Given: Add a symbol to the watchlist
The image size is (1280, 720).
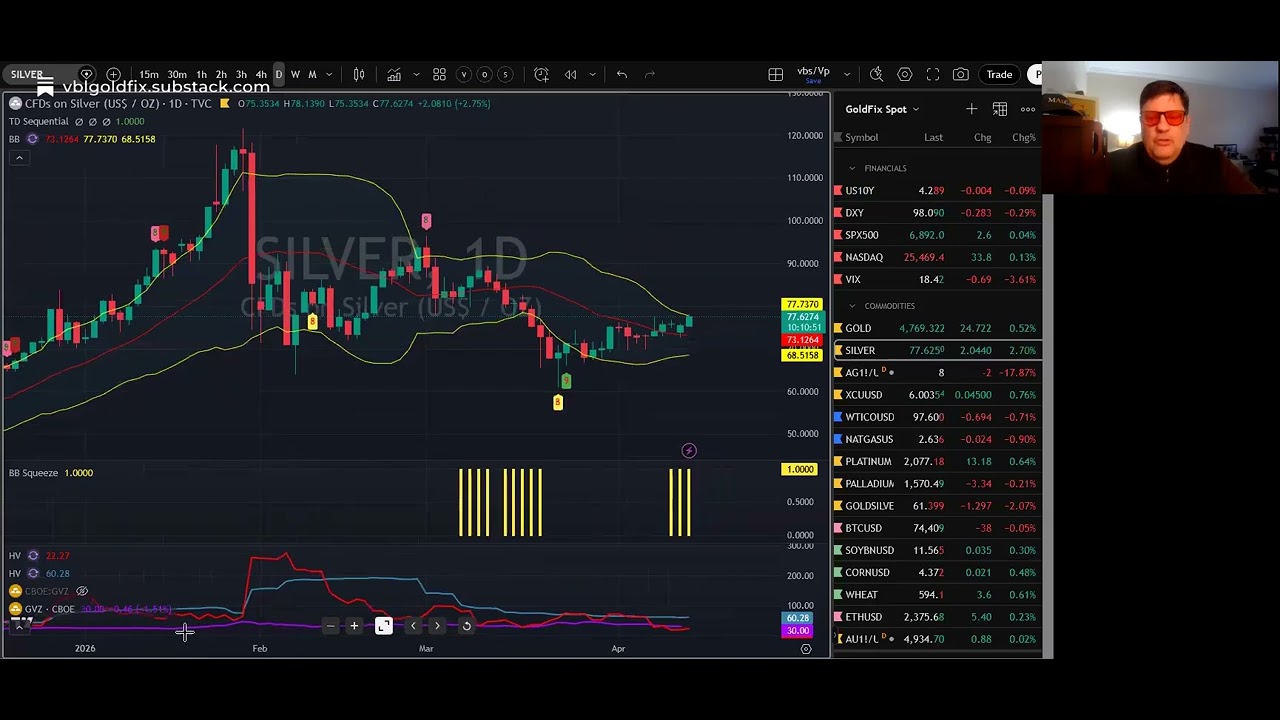Looking at the screenshot, I should [x=971, y=109].
